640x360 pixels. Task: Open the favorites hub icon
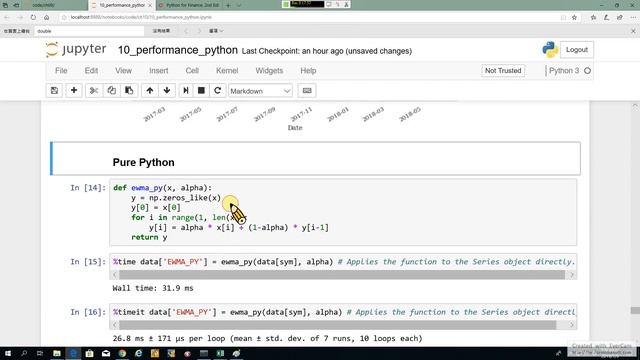pyautogui.click(x=593, y=17)
